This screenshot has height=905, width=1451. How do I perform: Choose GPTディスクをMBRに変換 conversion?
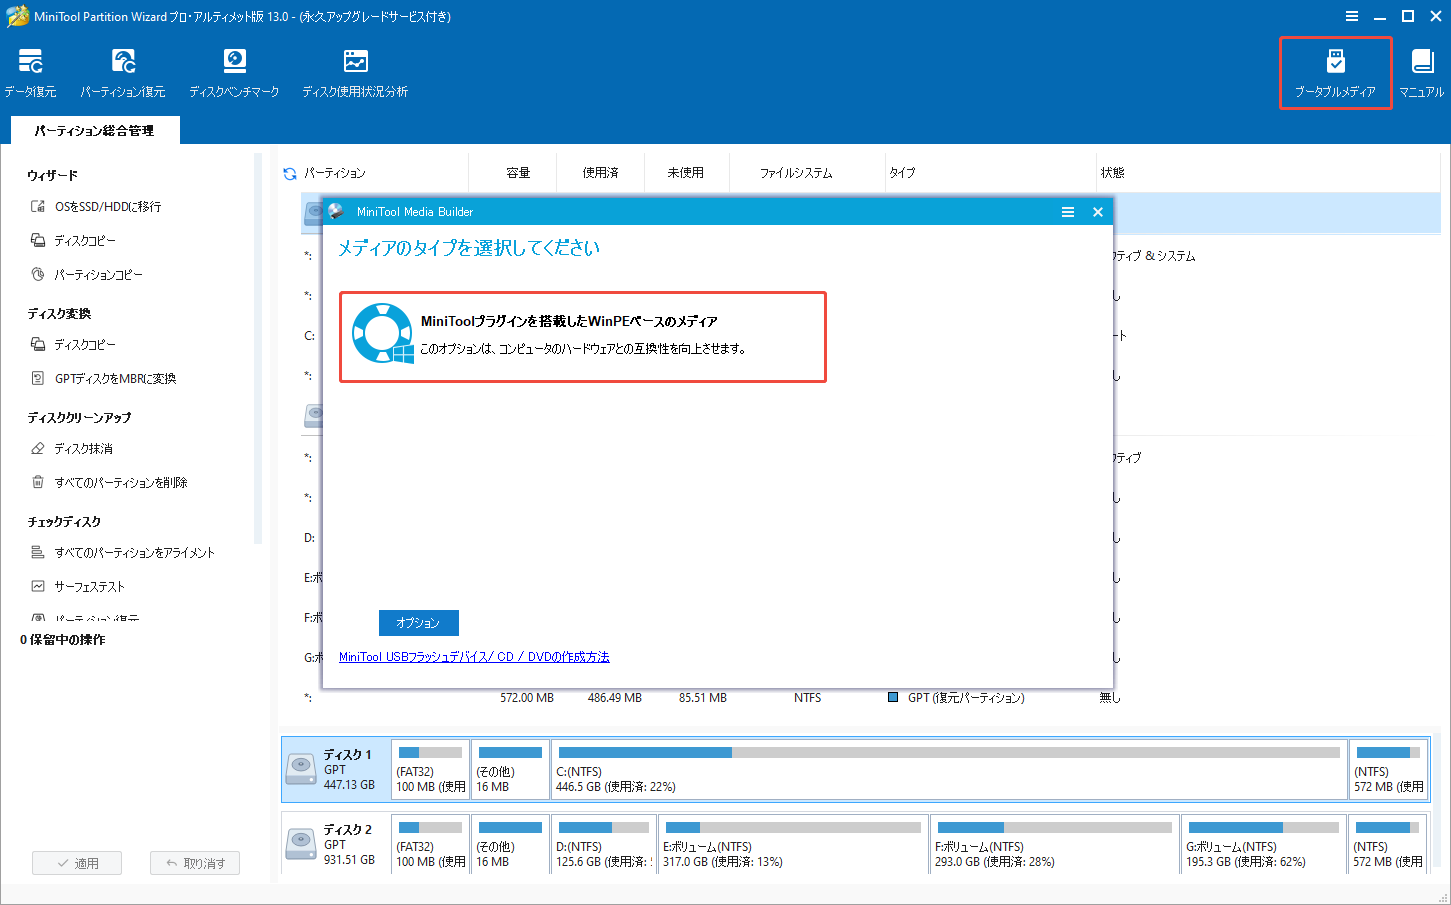tap(113, 378)
